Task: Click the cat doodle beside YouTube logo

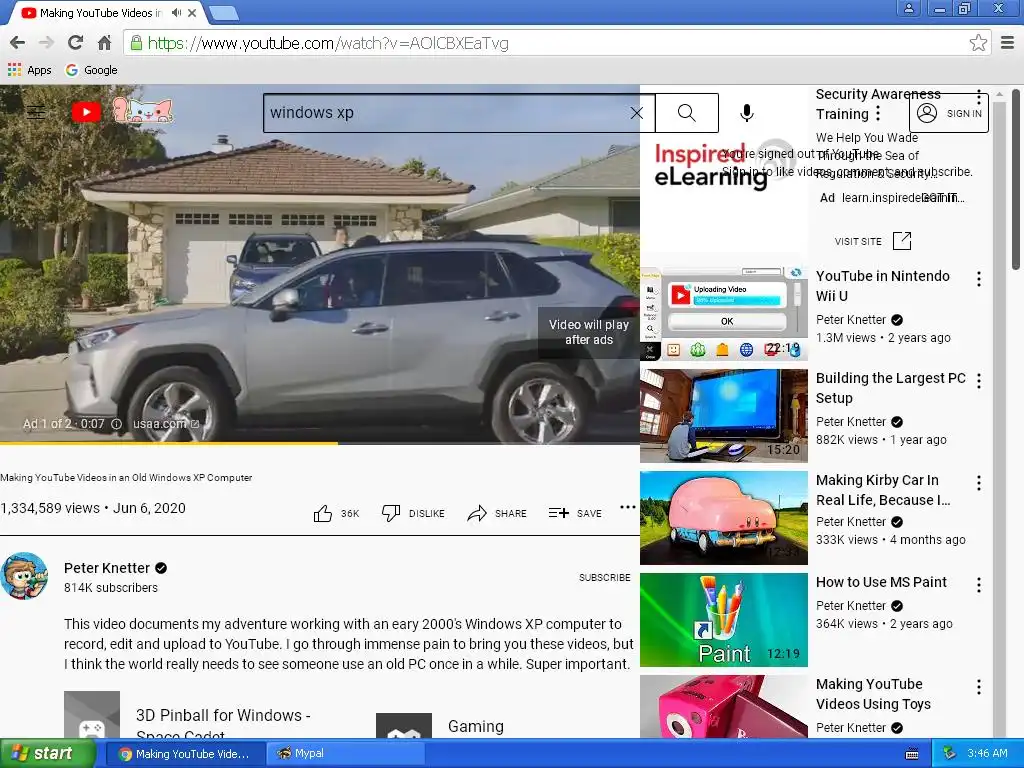Action: pos(143,110)
